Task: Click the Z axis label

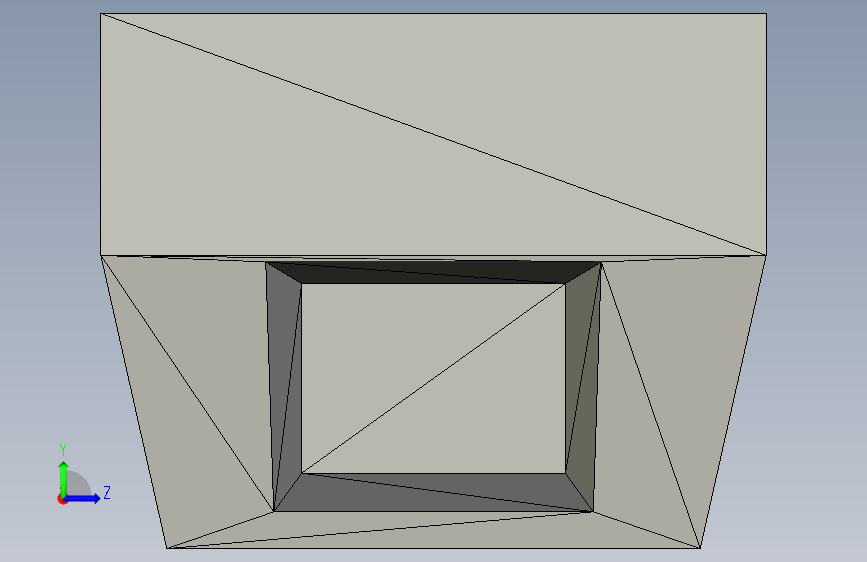Action: 107,492
